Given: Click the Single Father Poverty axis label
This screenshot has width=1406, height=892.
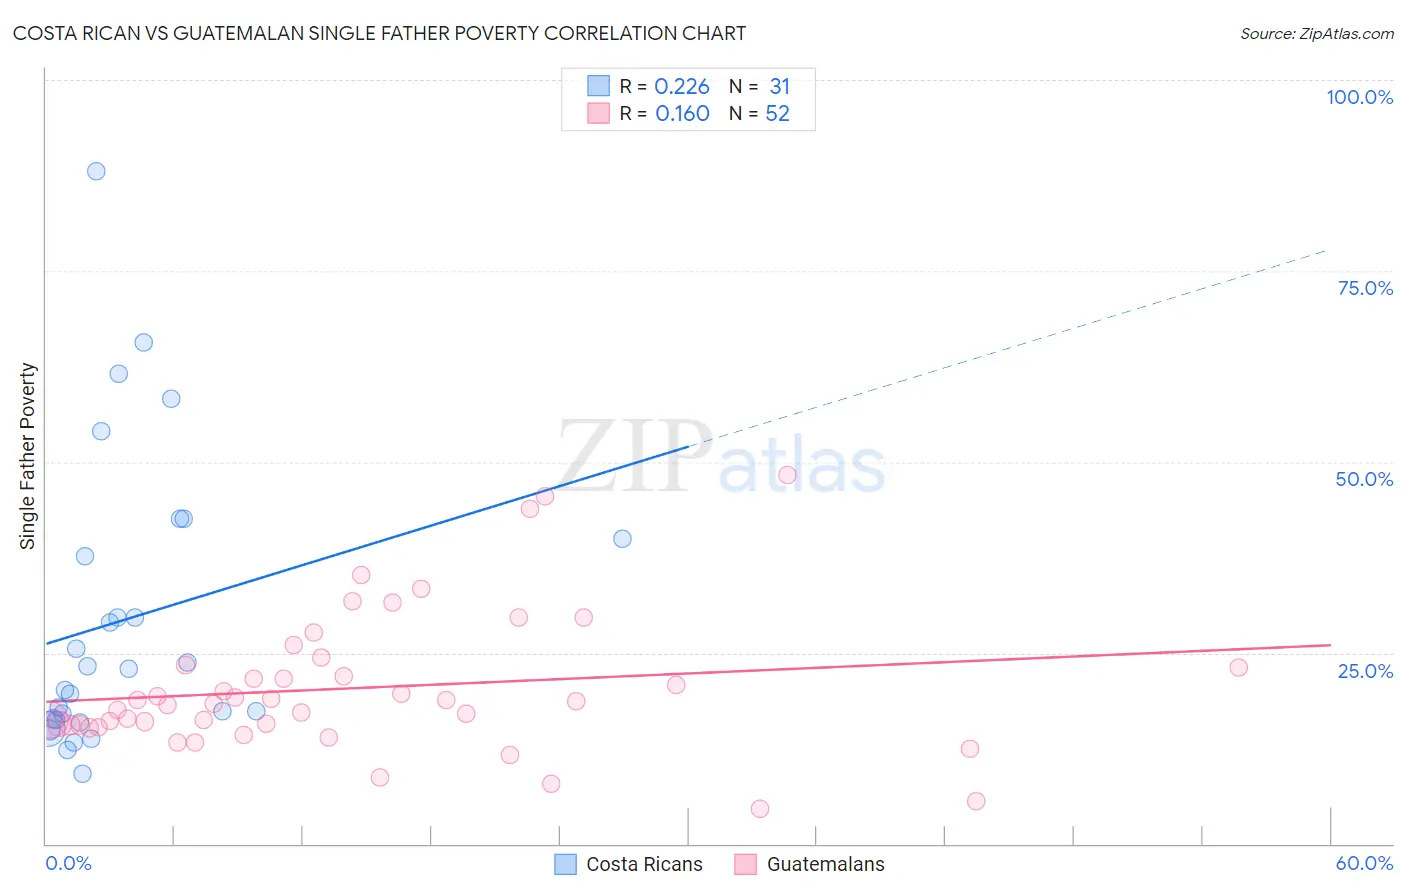Looking at the screenshot, I should click(28, 455).
